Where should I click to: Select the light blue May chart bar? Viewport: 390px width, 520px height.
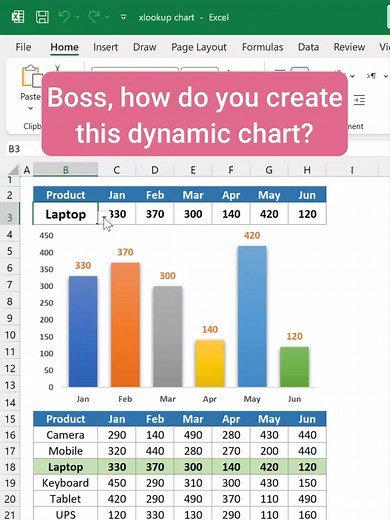(252, 316)
